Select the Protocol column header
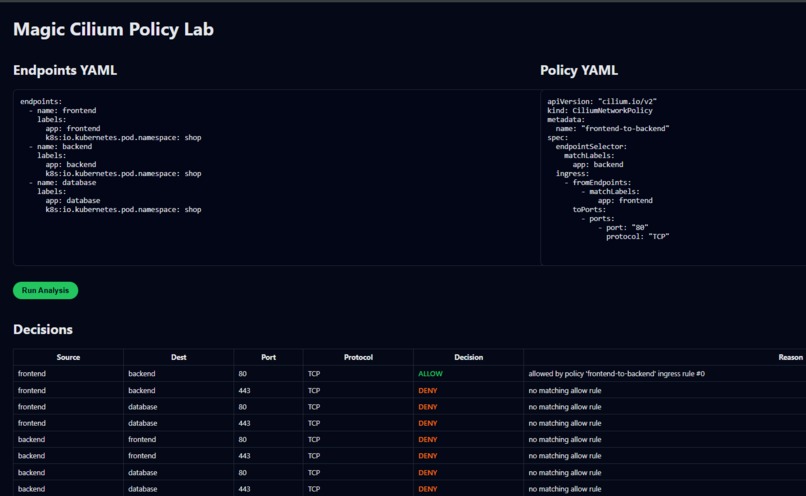This screenshot has width=806, height=496. 358,357
